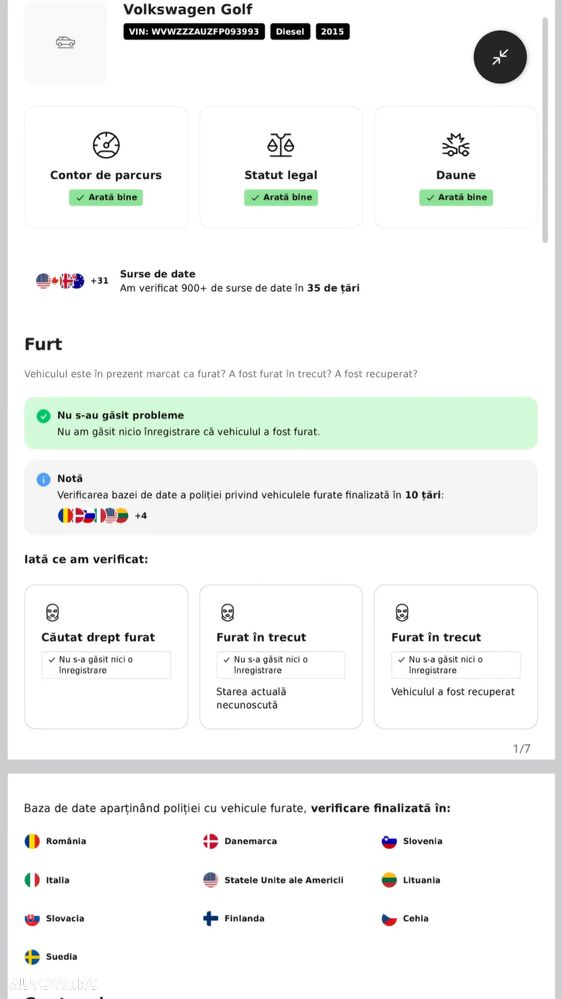The height and width of the screenshot is (999, 562).
Task: Click the blue info Notă icon
Action: (x=43, y=479)
